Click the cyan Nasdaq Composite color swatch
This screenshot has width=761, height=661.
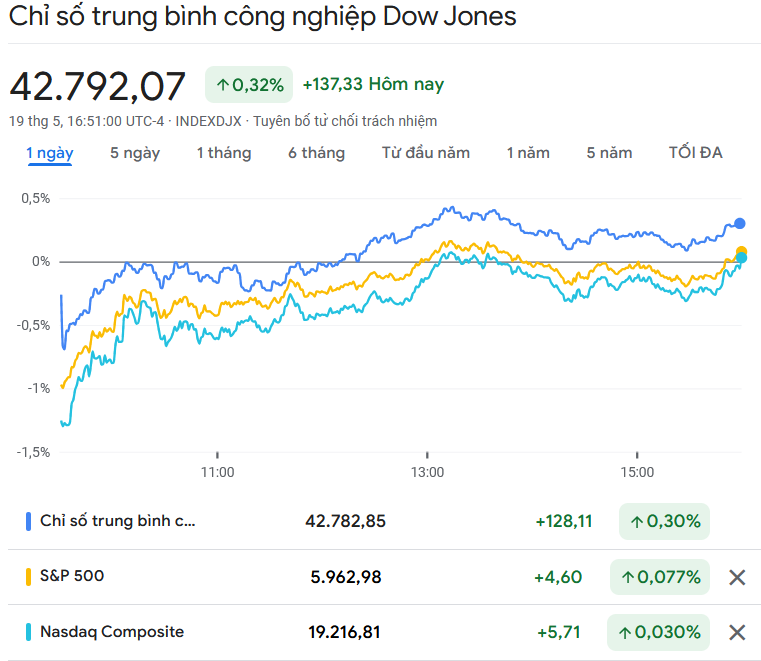(x=28, y=632)
